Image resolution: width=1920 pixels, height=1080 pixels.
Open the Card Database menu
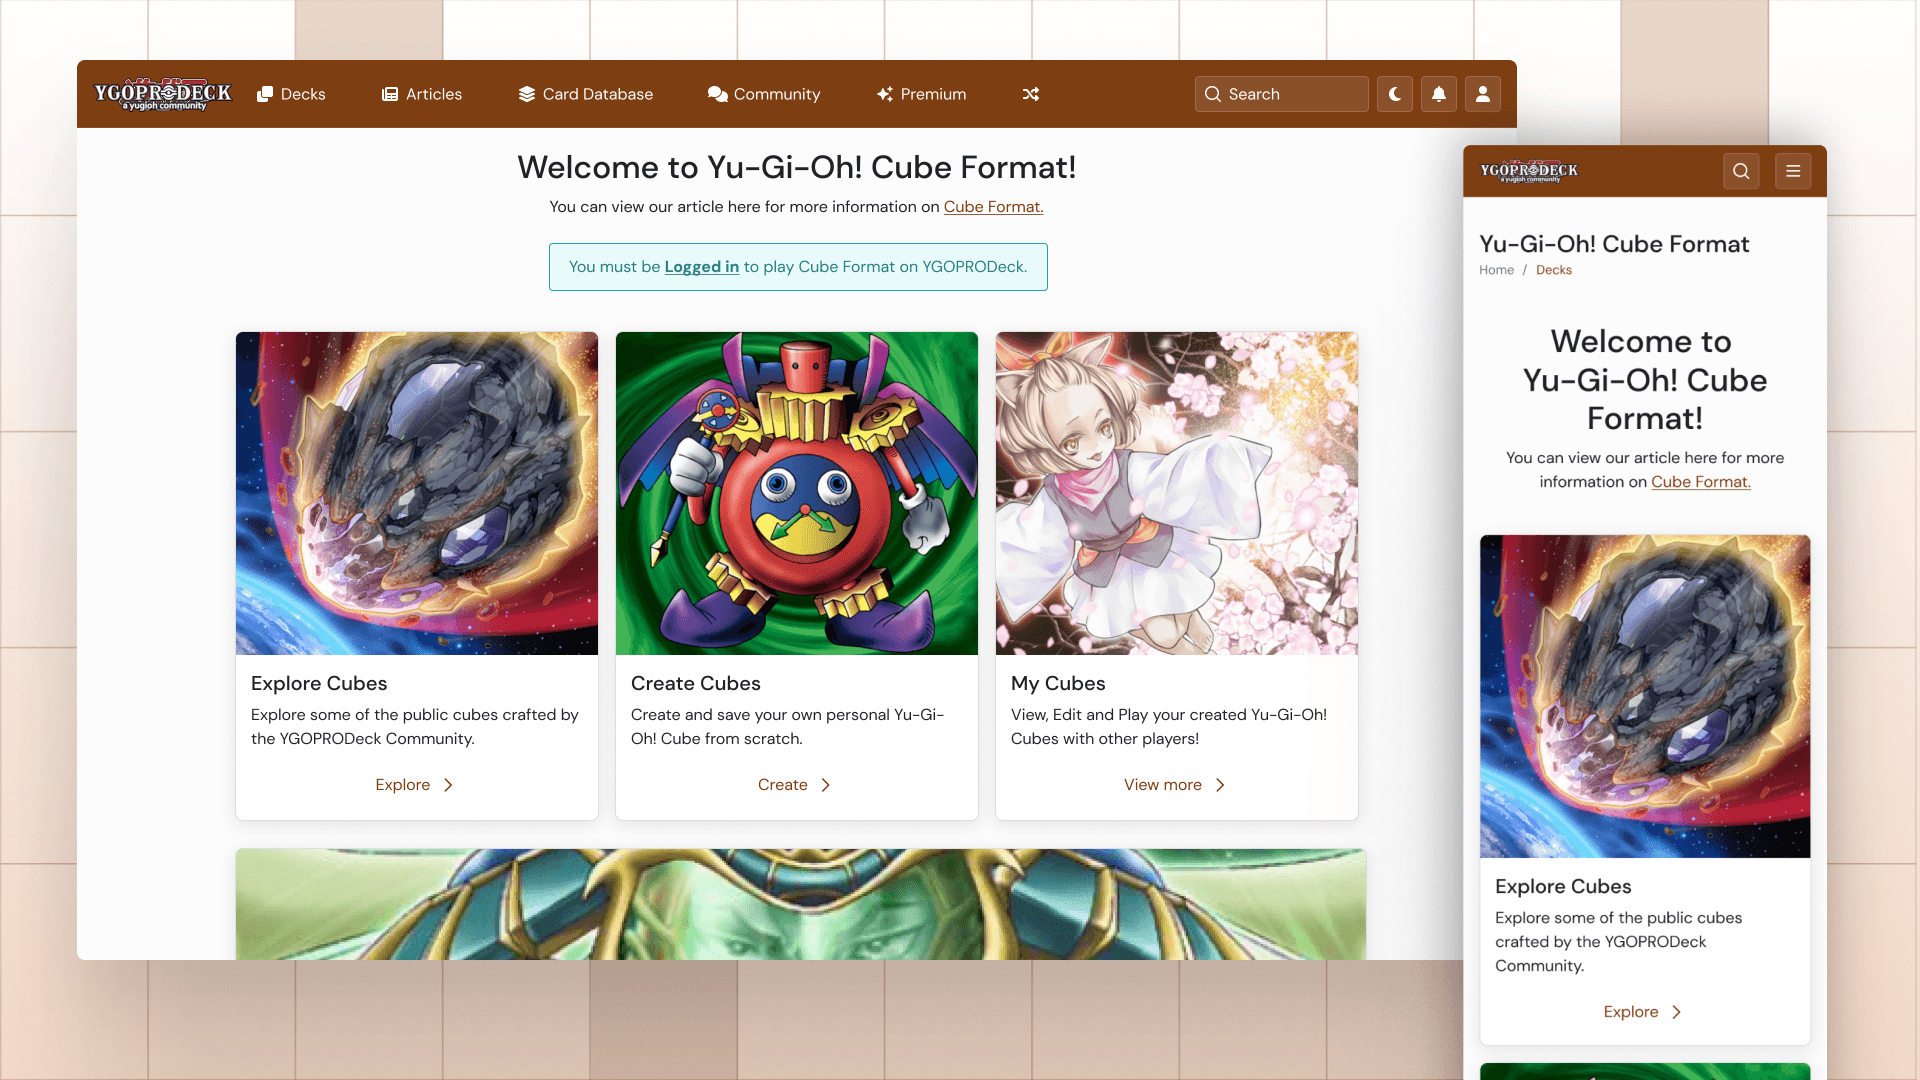point(586,94)
